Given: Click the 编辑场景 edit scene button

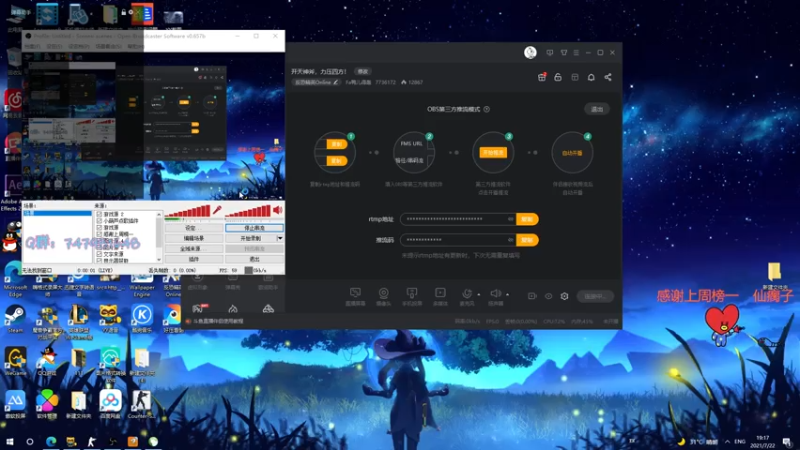Looking at the screenshot, I should pyautogui.click(x=193, y=238).
